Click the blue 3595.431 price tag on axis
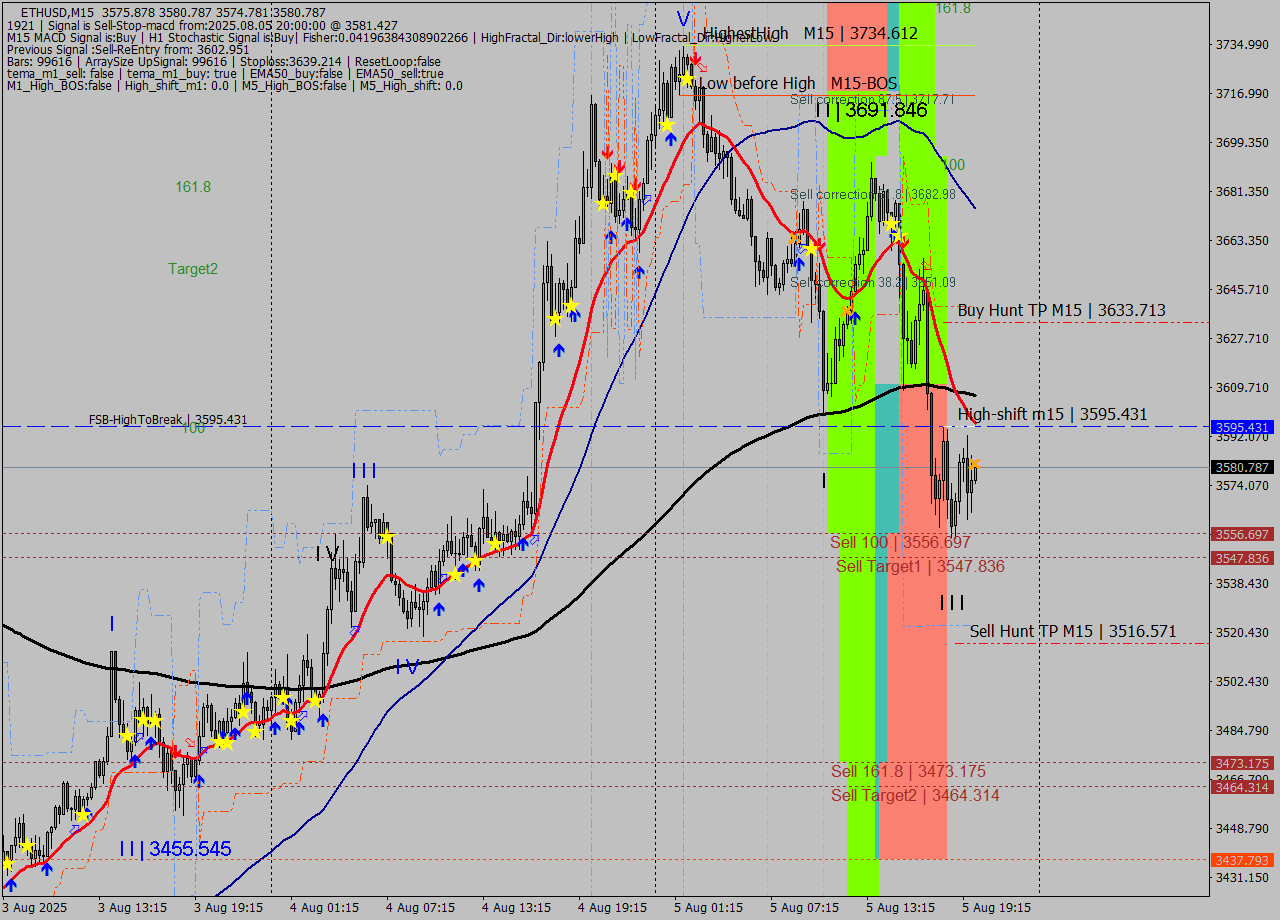The width and height of the screenshot is (1280, 920). tap(1241, 427)
